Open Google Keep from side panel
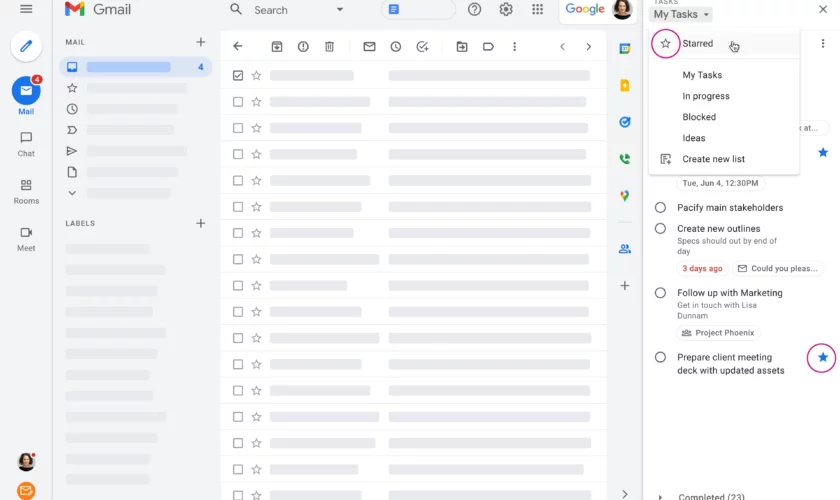Viewport: 840px width, 500px height. click(x=625, y=85)
